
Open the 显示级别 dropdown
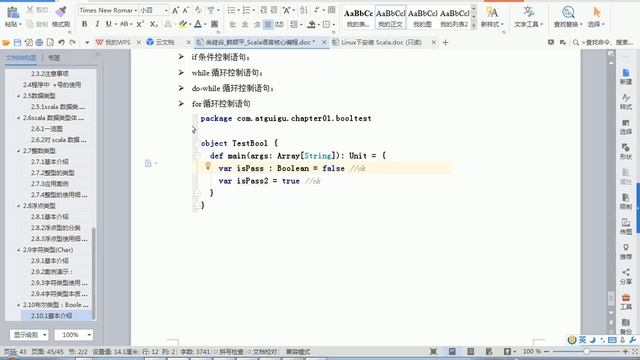(x=29, y=335)
